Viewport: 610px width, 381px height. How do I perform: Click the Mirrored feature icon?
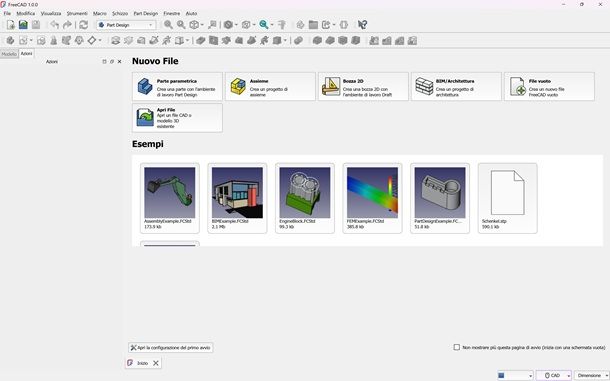point(374,40)
